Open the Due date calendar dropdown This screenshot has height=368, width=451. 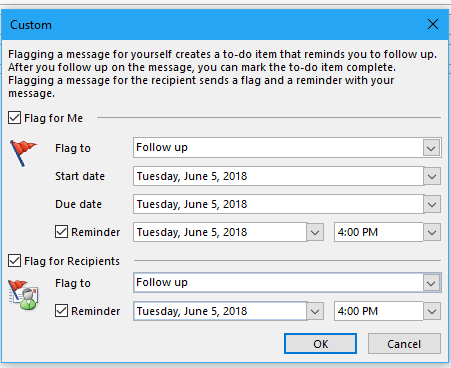tap(432, 204)
